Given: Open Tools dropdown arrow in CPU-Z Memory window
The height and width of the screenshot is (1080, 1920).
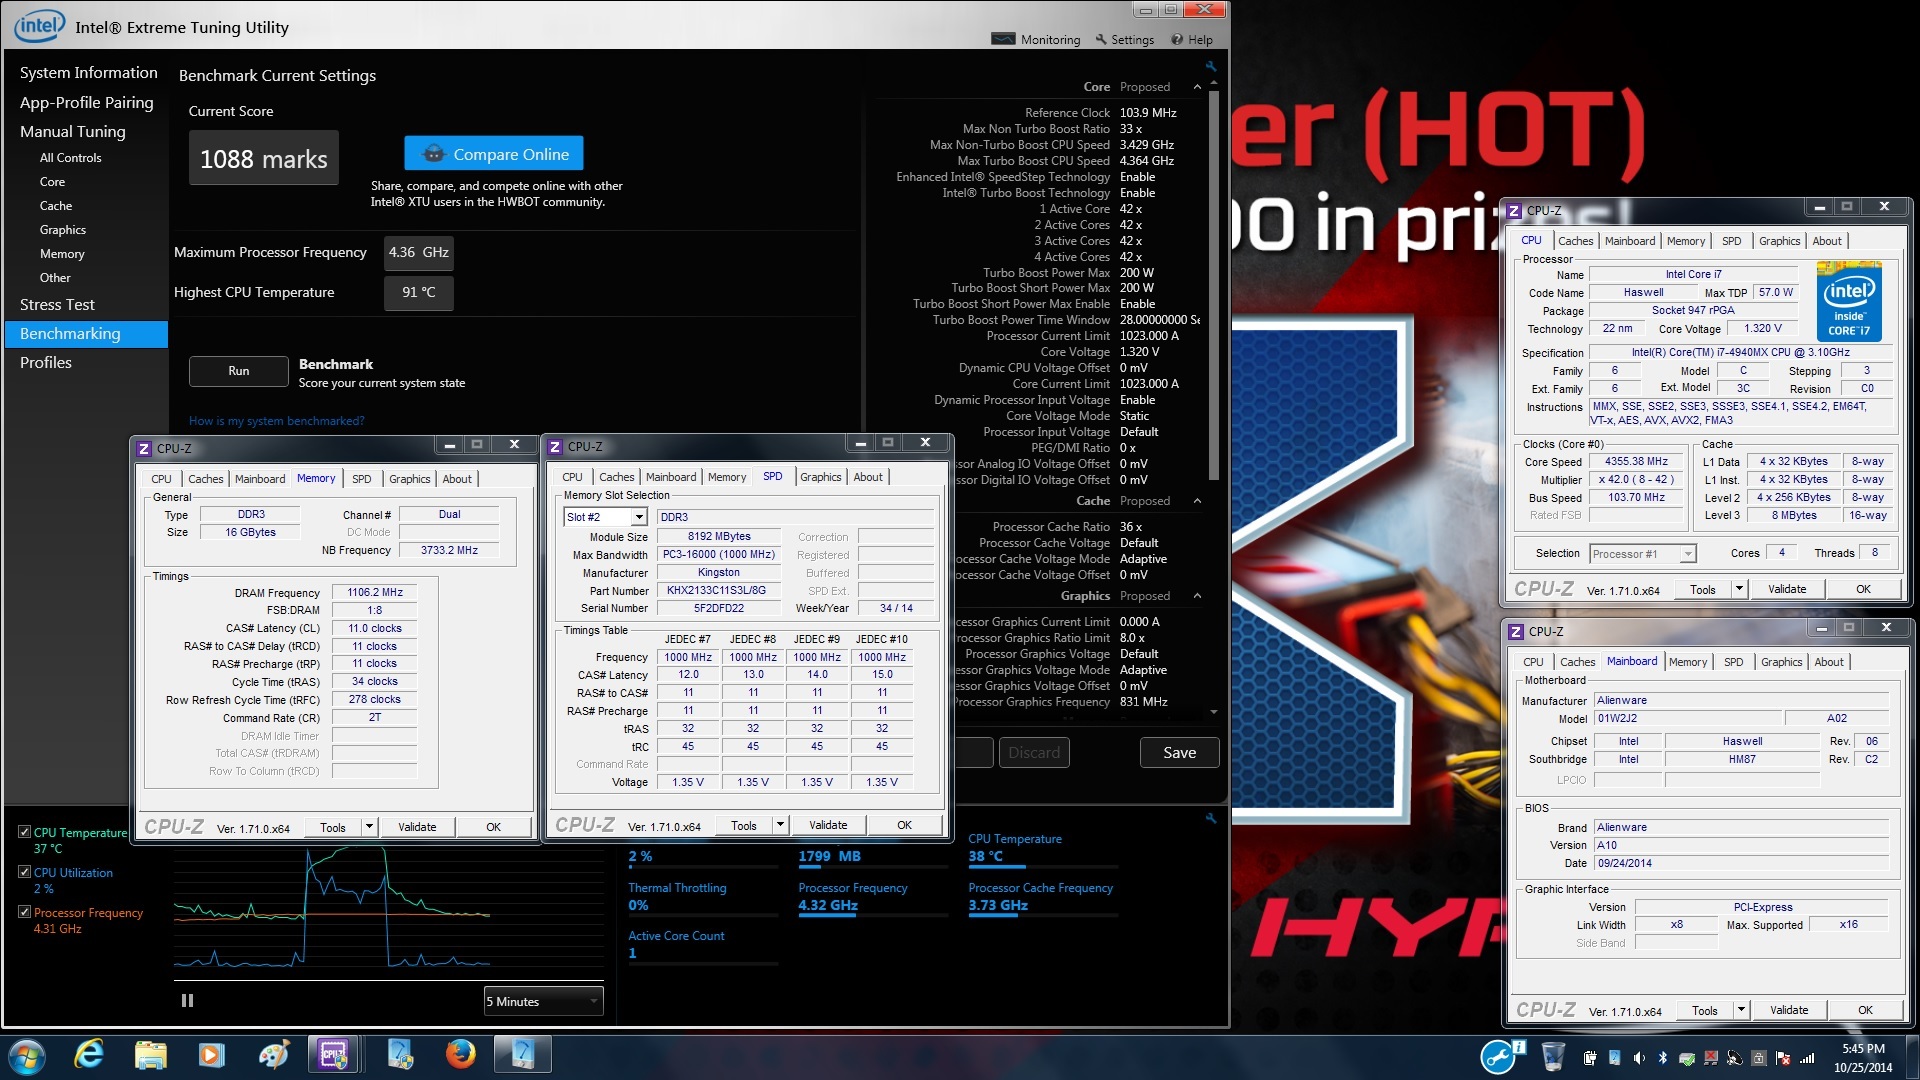Looking at the screenshot, I should pos(369,827).
